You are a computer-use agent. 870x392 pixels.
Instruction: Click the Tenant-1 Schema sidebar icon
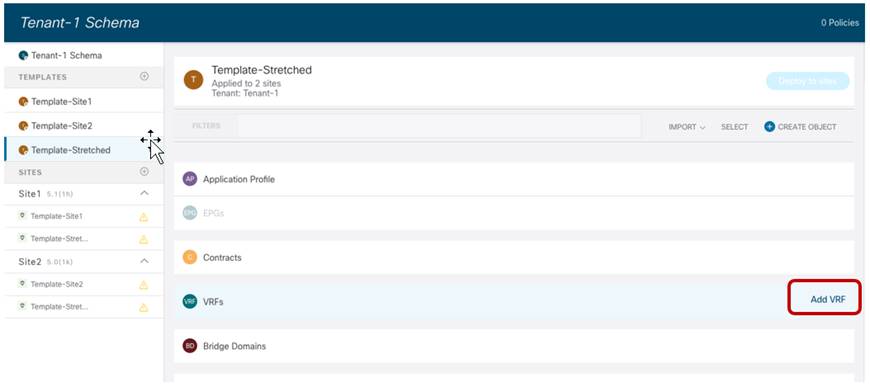coord(23,55)
